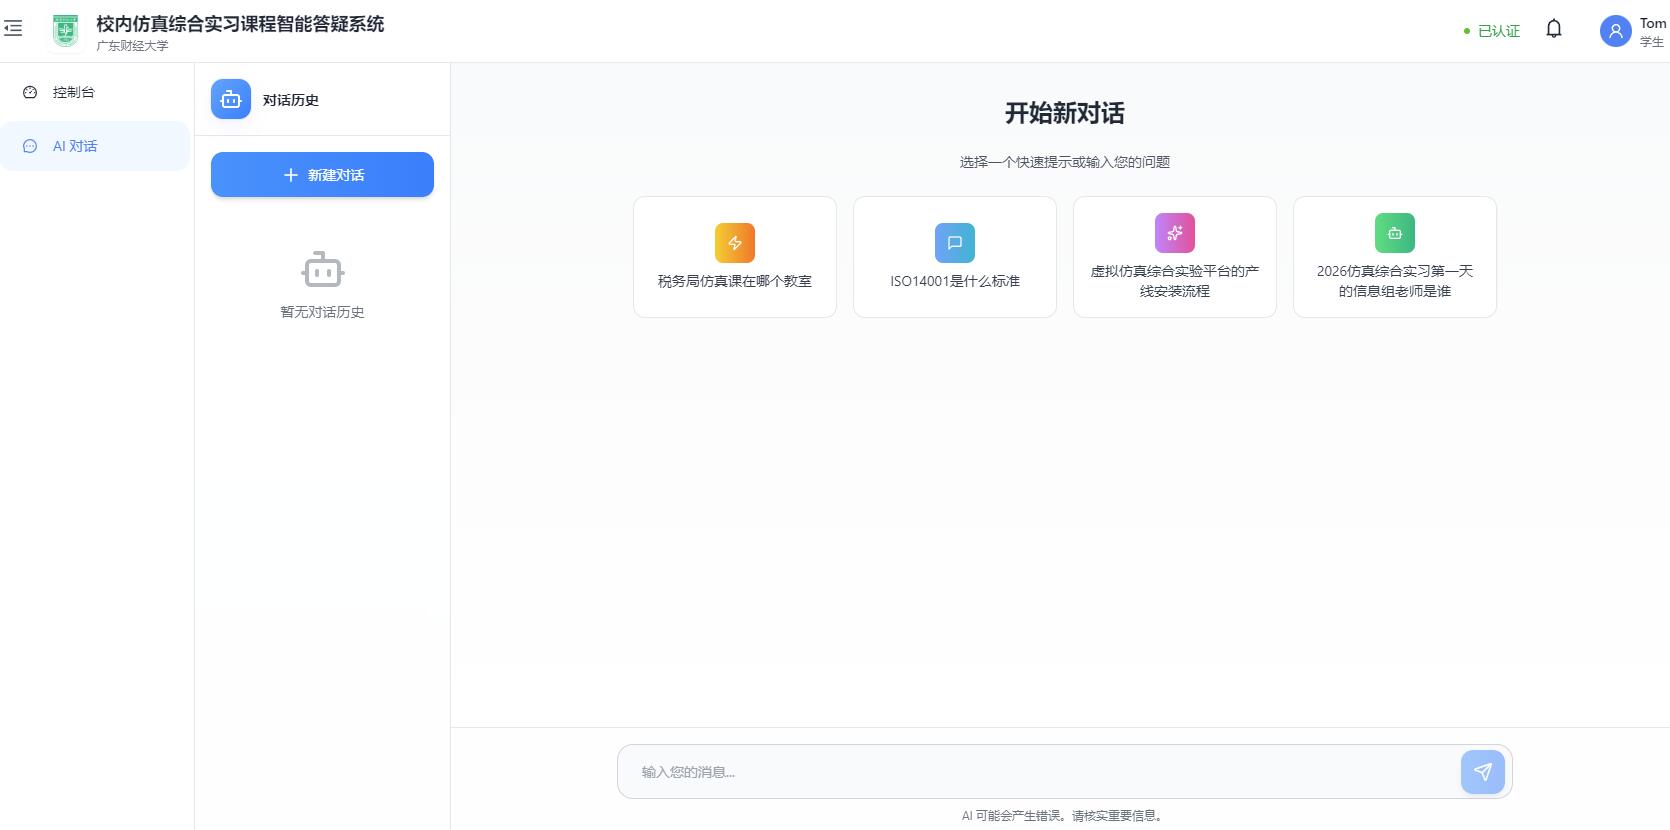Open the 控制台 menu item
The width and height of the screenshot is (1670, 830).
pos(74,92)
